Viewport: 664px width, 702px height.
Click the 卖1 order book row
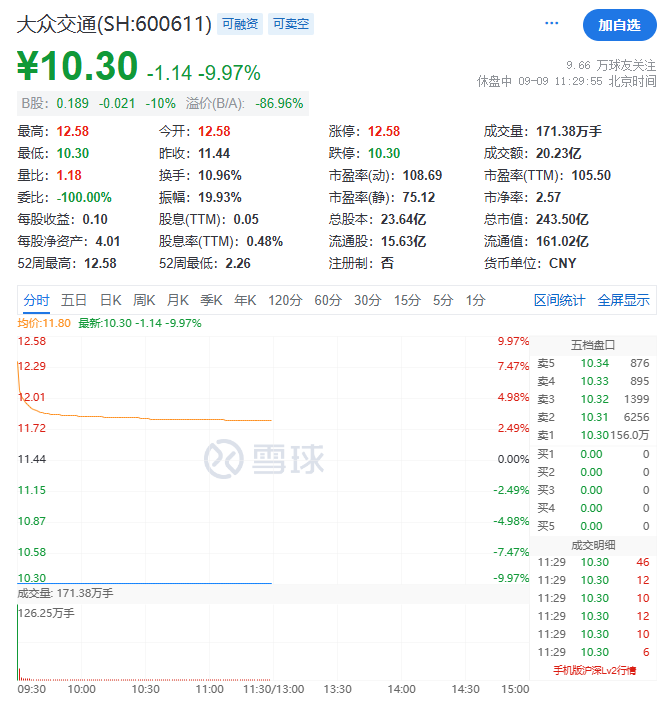tap(593, 435)
